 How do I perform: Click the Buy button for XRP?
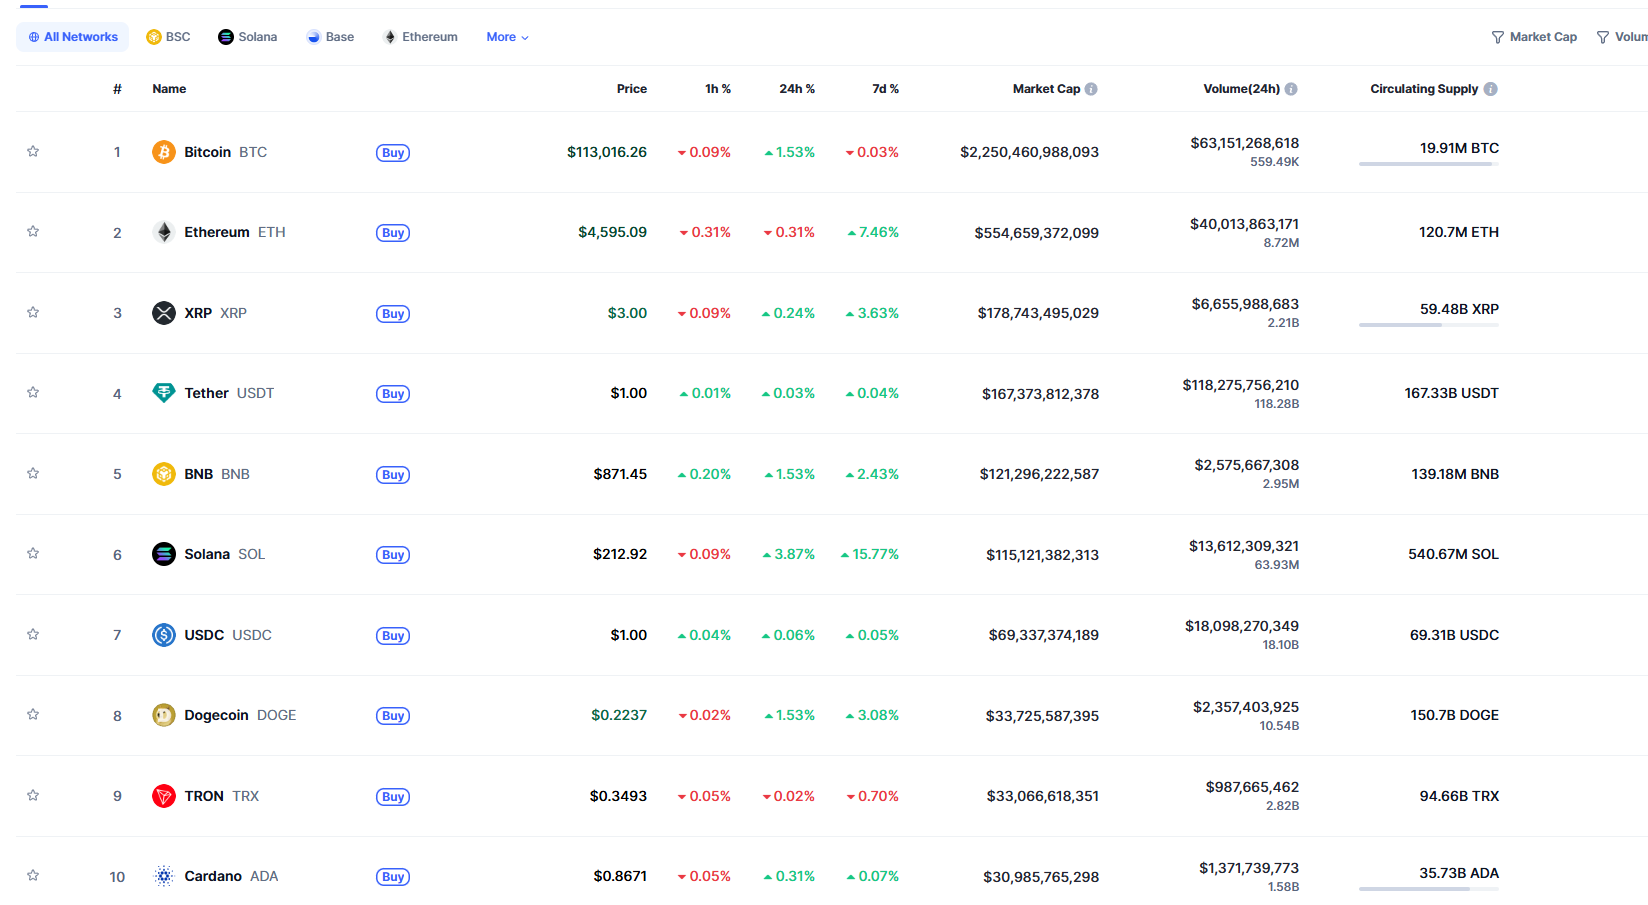[393, 314]
